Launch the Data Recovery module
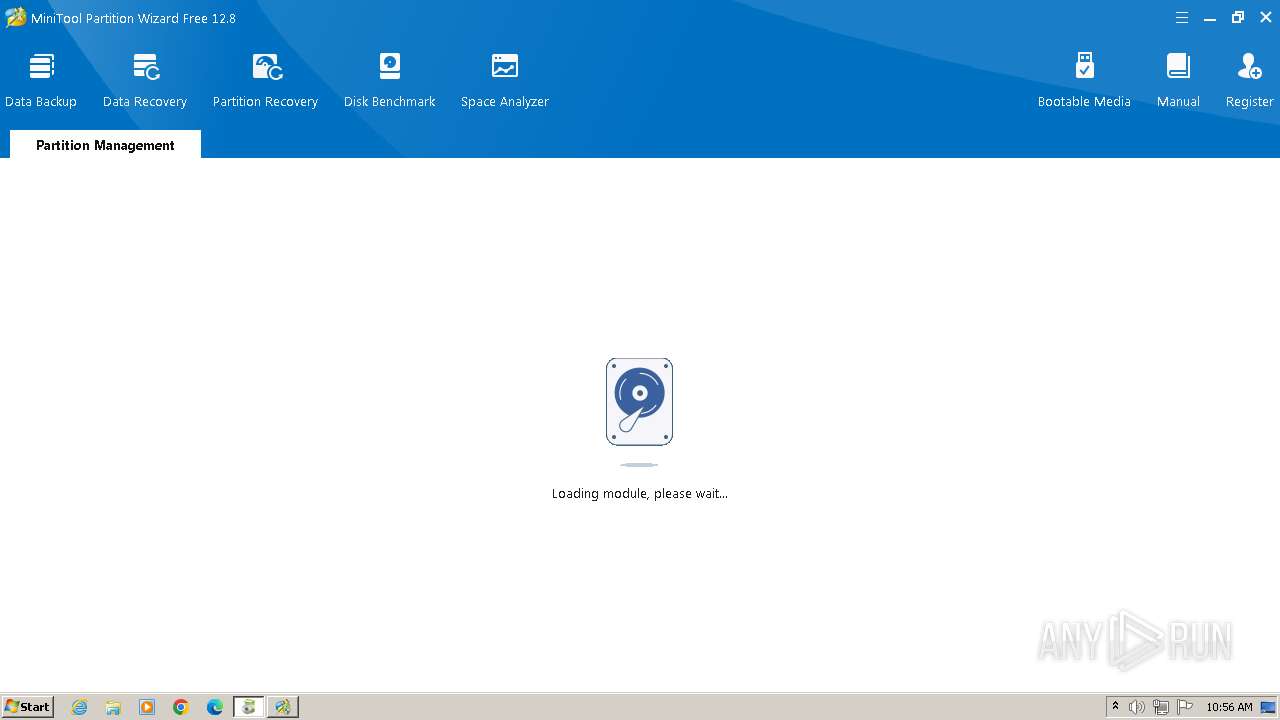 [x=145, y=81]
